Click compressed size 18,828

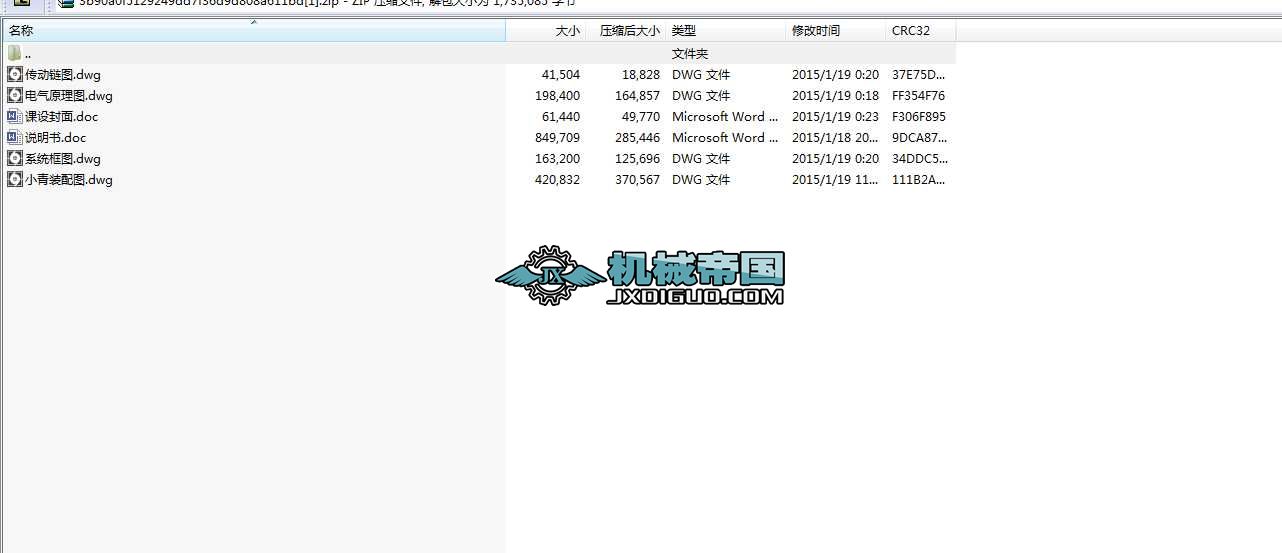pos(641,75)
